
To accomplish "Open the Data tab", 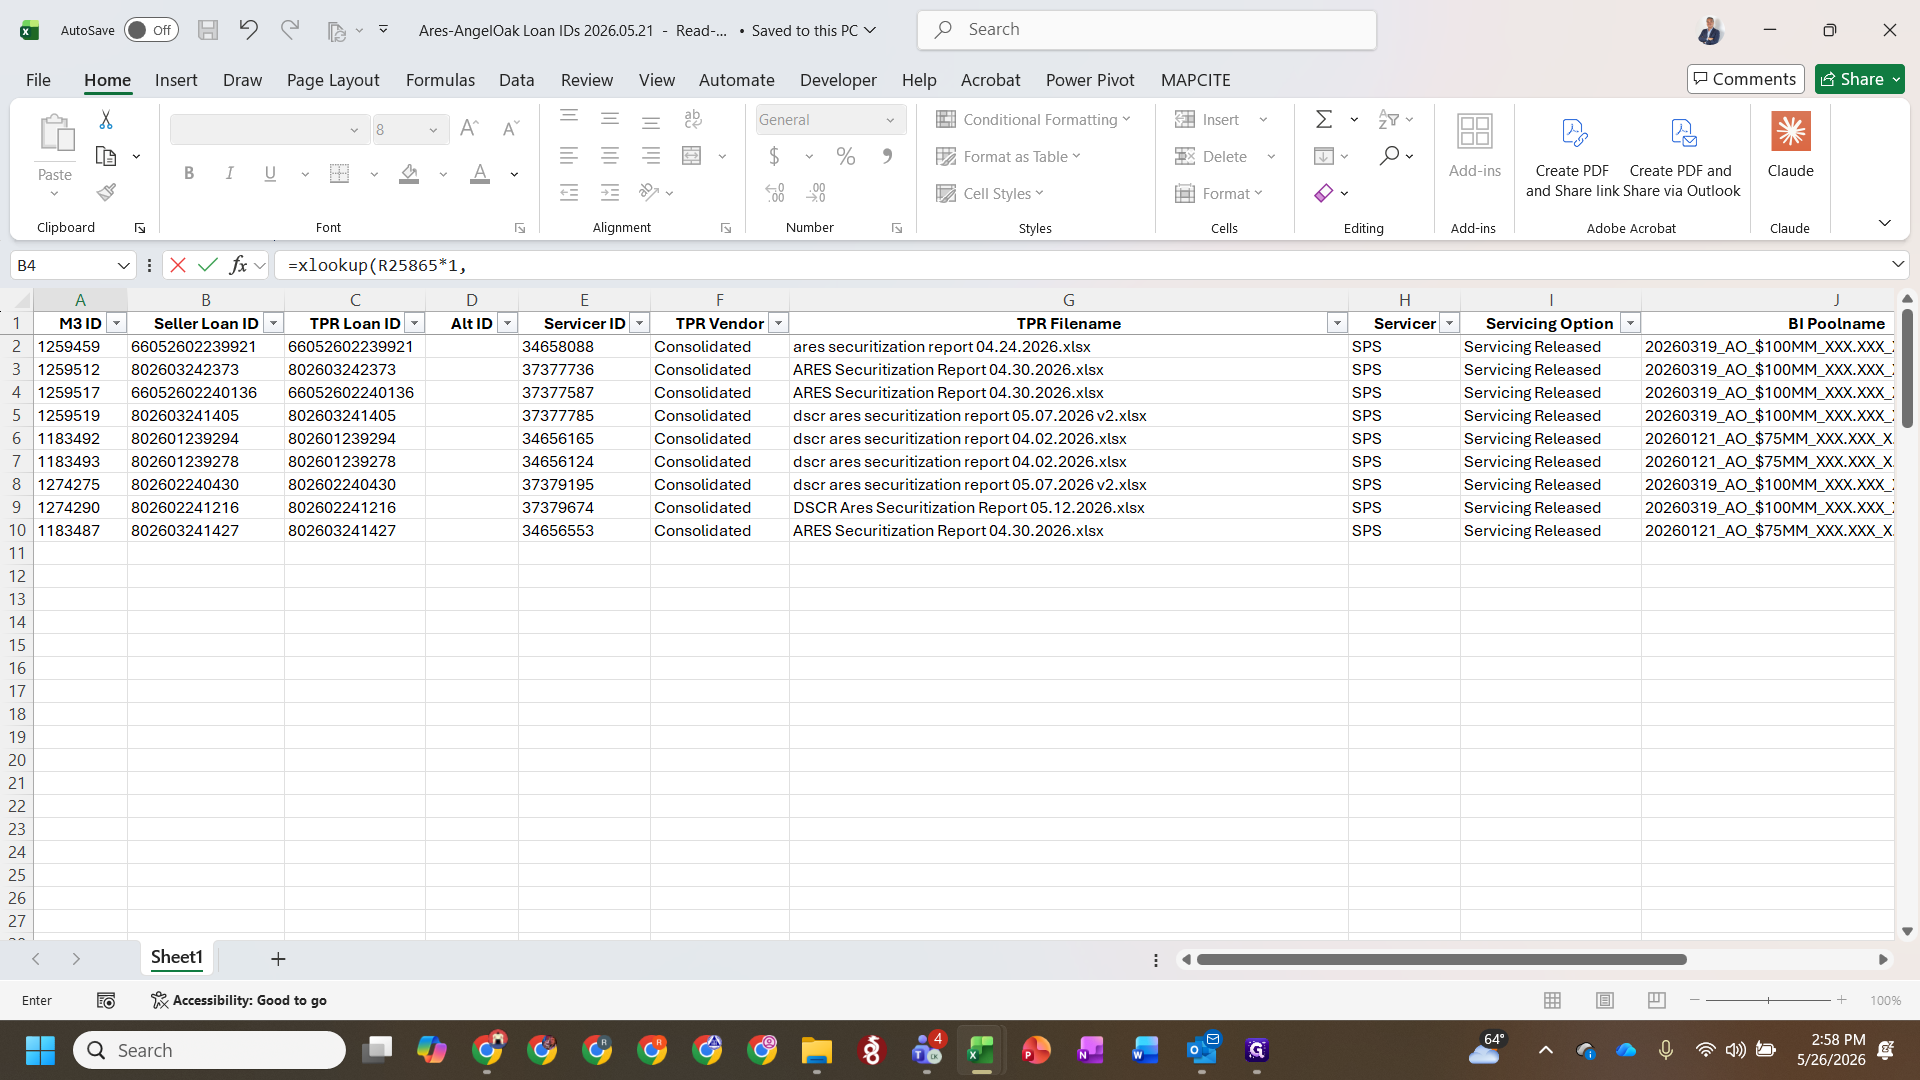I will (x=516, y=80).
